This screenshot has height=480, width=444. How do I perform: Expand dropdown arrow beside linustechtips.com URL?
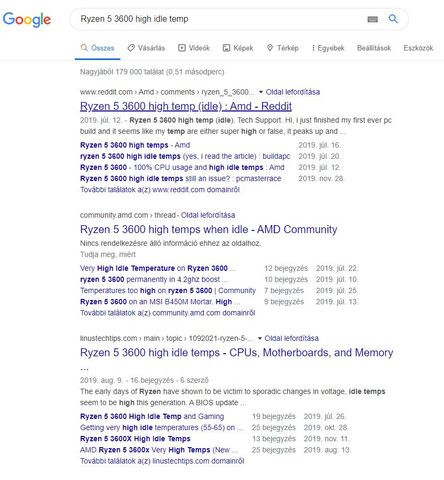[x=260, y=338]
